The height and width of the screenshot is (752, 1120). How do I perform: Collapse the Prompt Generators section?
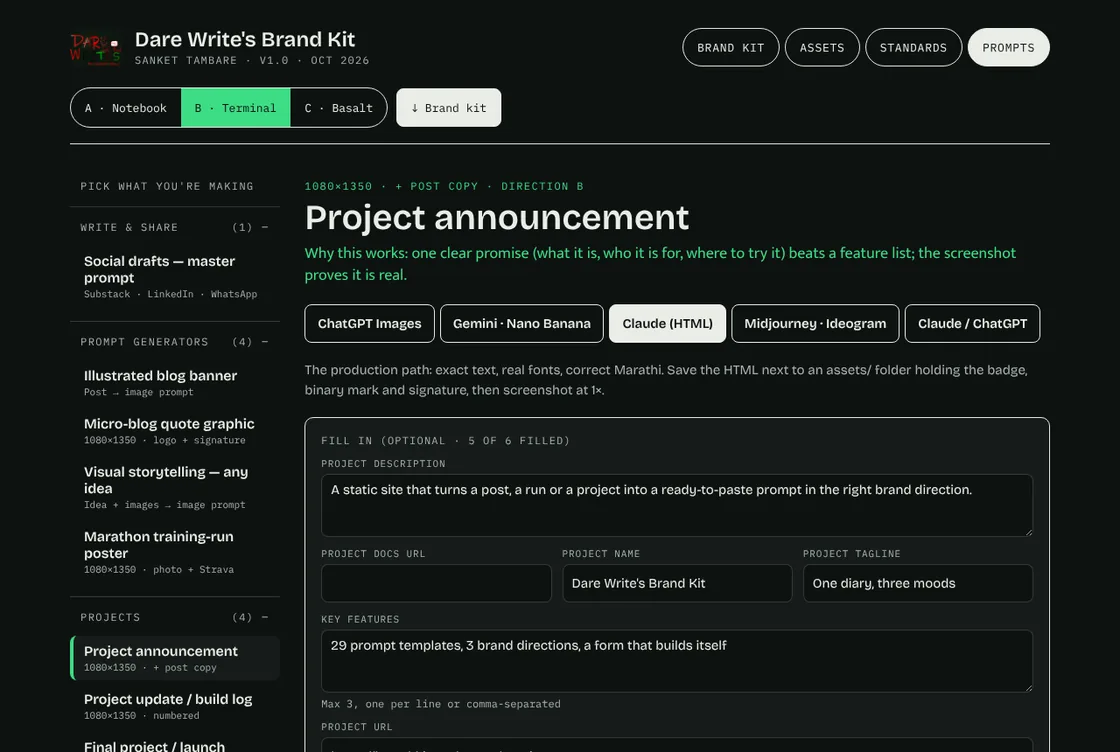265,342
